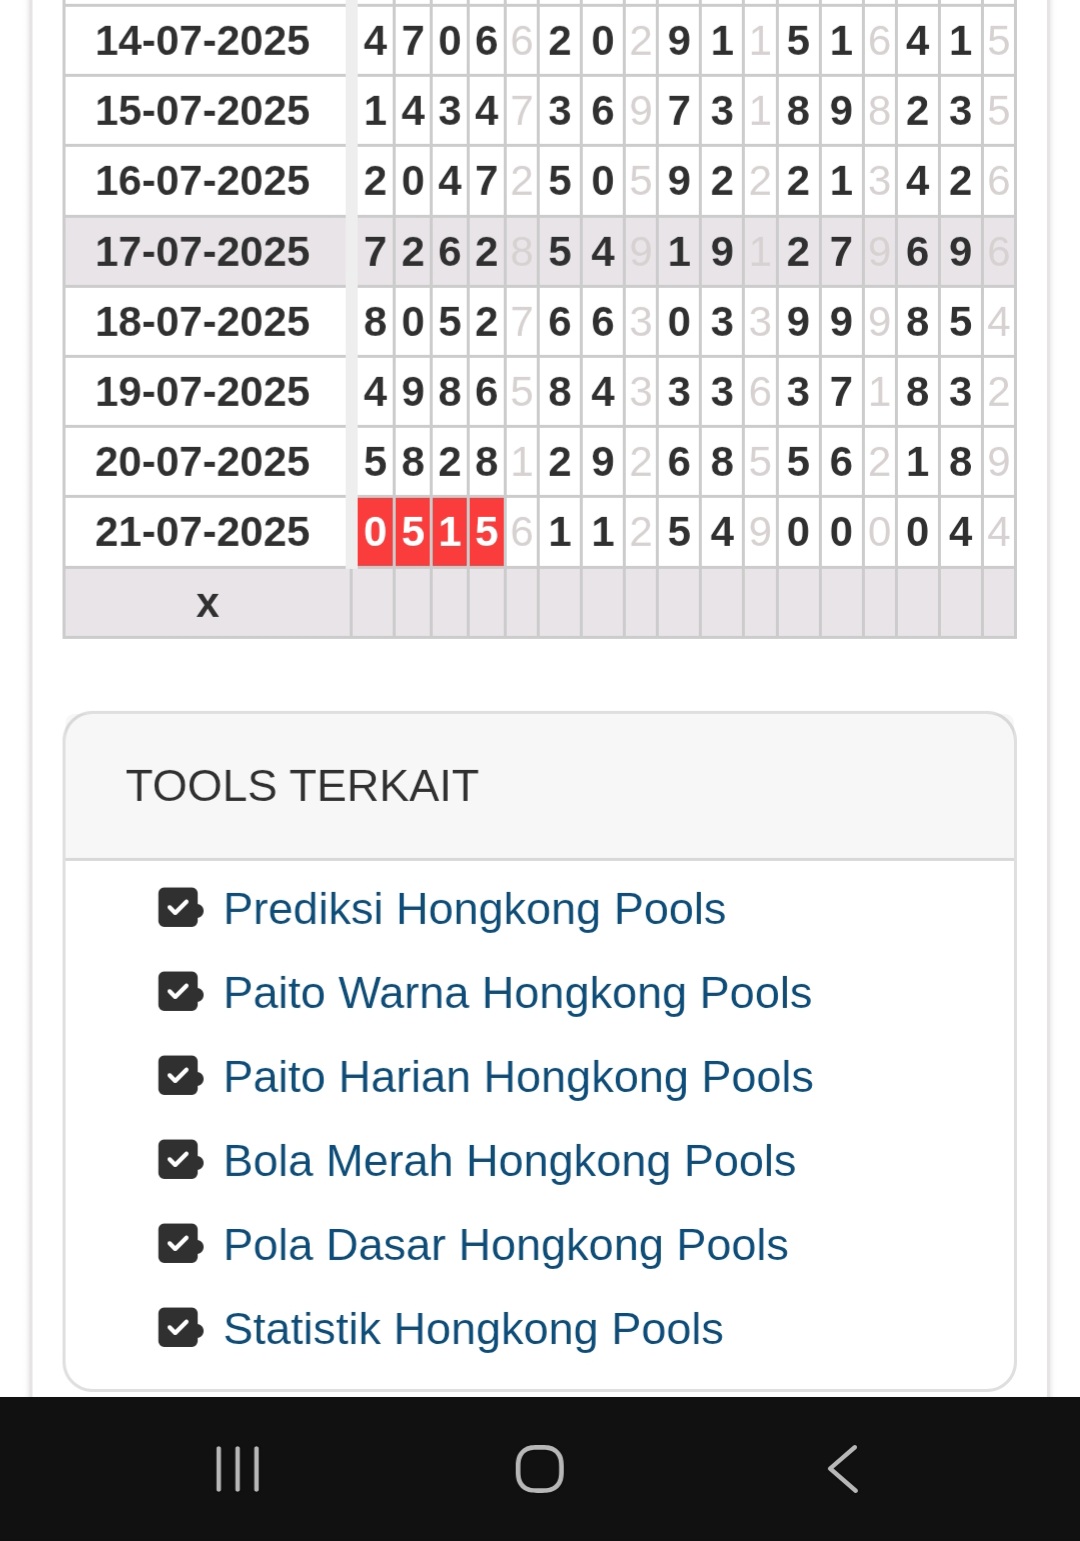This screenshot has width=1080, height=1541.
Task: Select the 21-07-2025 date cell
Action: tap(203, 532)
